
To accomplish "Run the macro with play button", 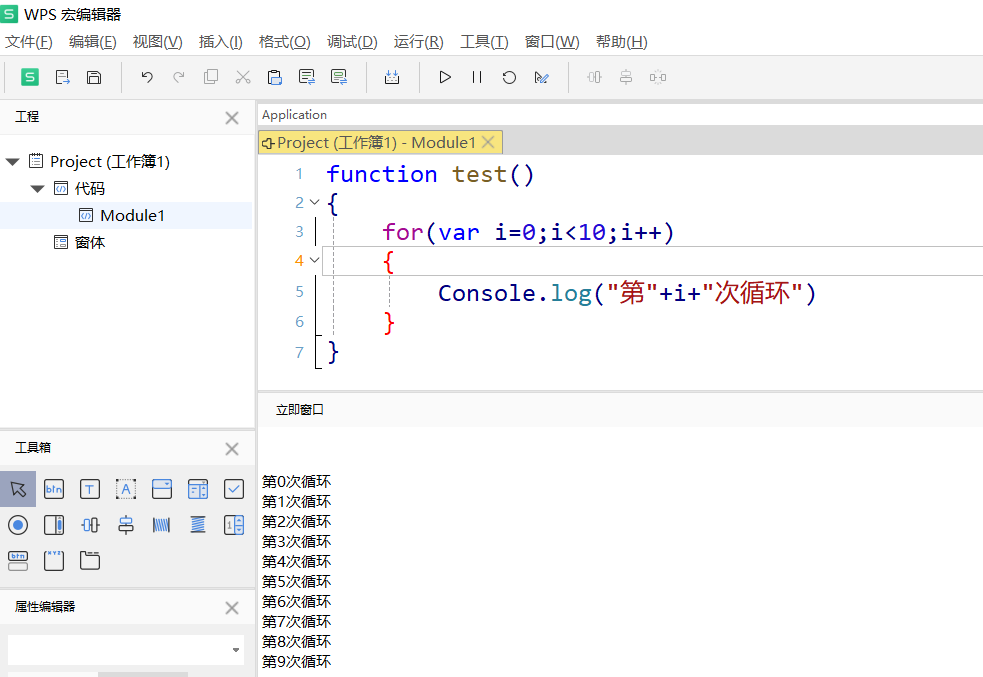I will [x=444, y=77].
